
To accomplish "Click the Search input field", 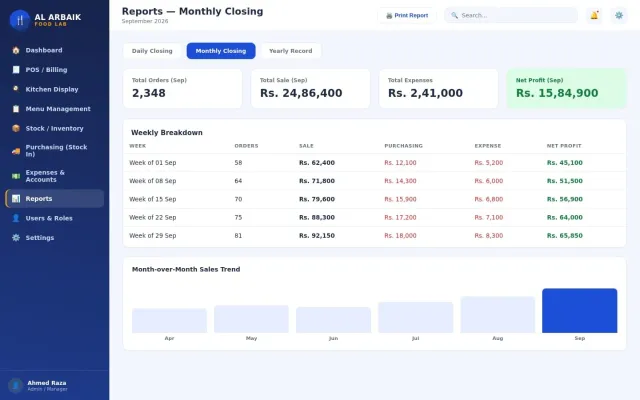I will 511,16.
